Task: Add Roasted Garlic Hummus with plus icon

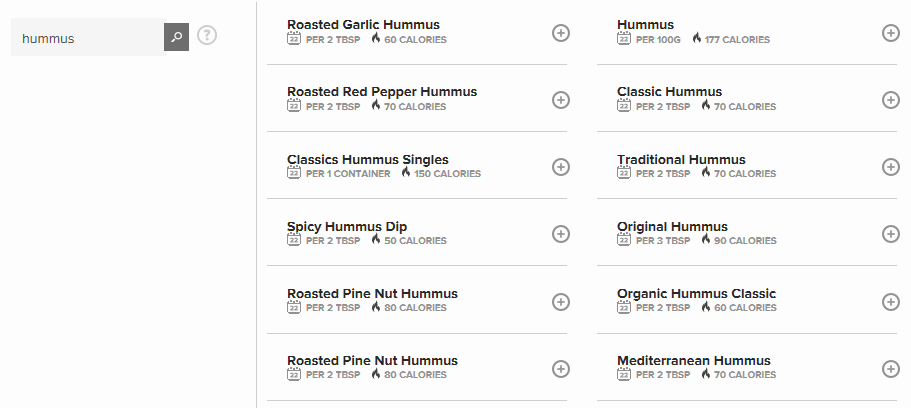Action: pos(561,33)
